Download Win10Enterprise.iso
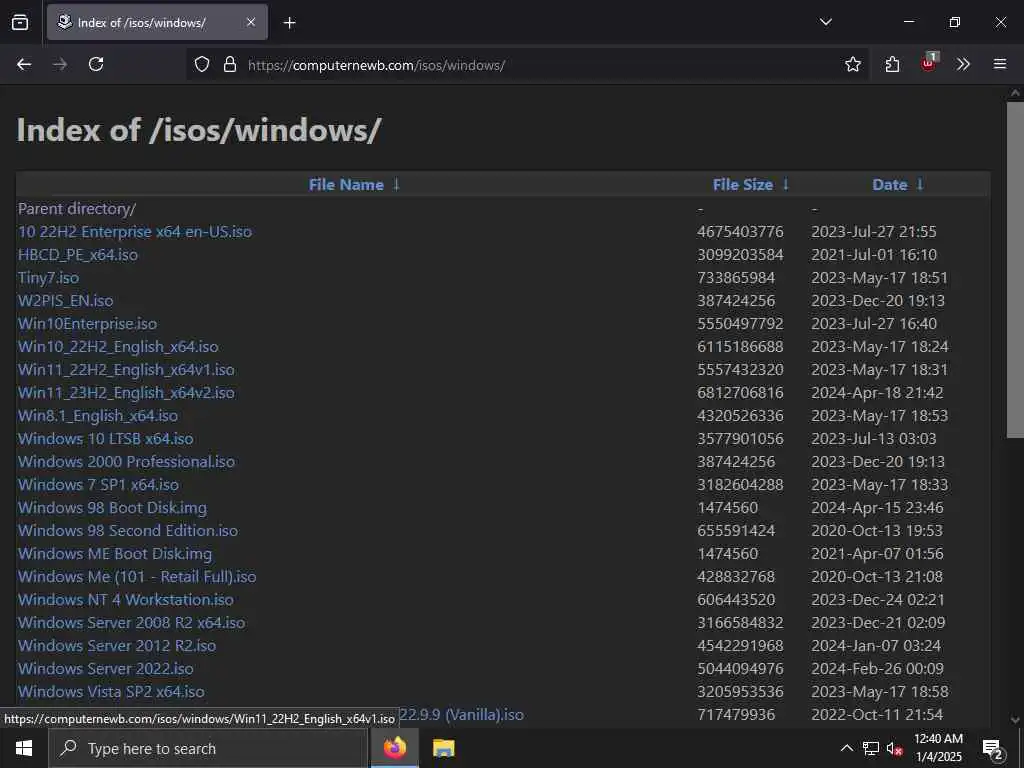Image resolution: width=1024 pixels, height=768 pixels. click(x=88, y=323)
